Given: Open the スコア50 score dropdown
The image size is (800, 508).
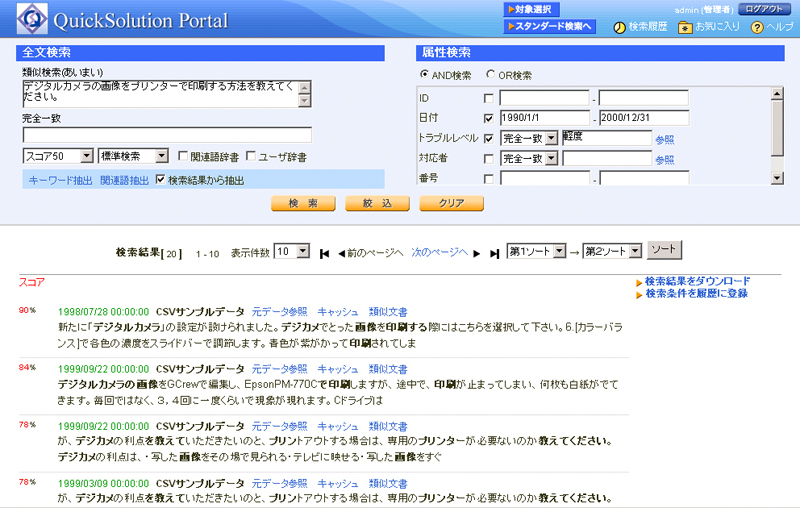Looking at the screenshot, I should (x=58, y=156).
